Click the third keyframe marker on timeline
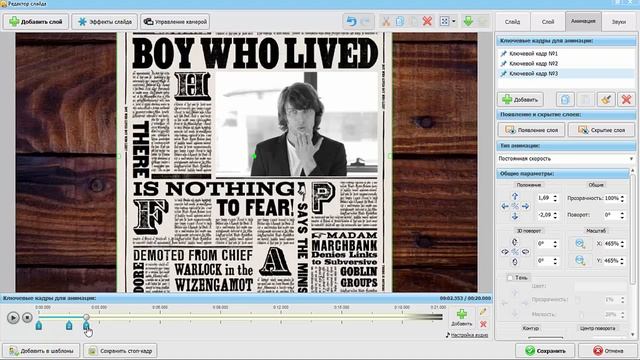The width and height of the screenshot is (640, 360). 86,325
